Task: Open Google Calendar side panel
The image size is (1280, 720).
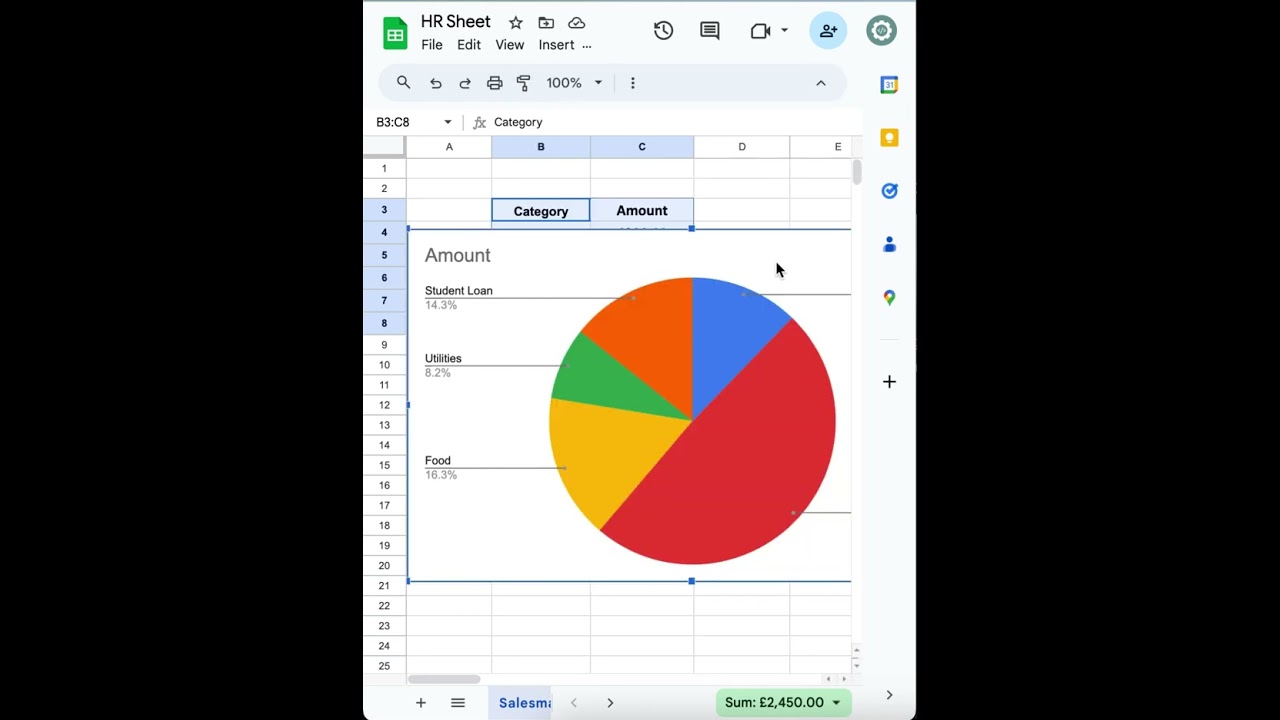Action: pos(889,85)
